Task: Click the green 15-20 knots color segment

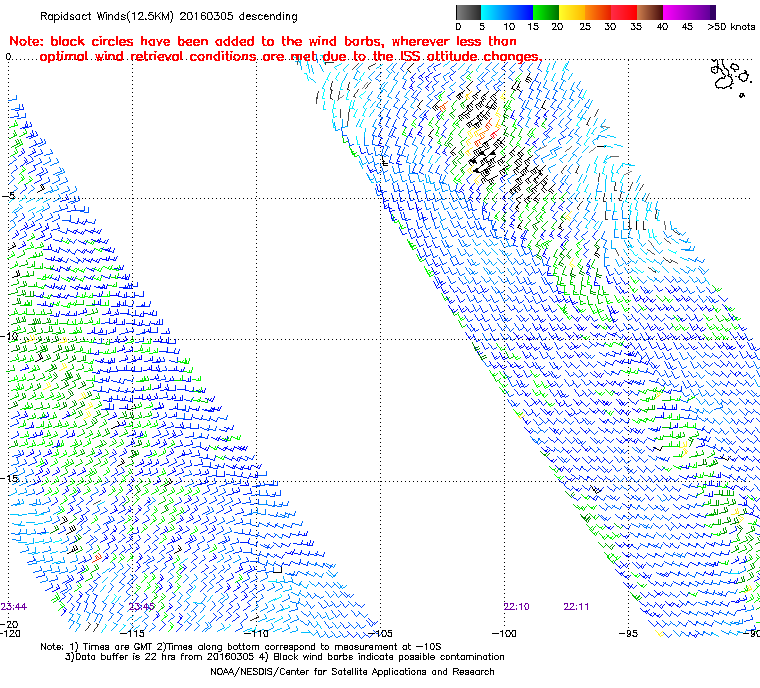Action: 546,12
